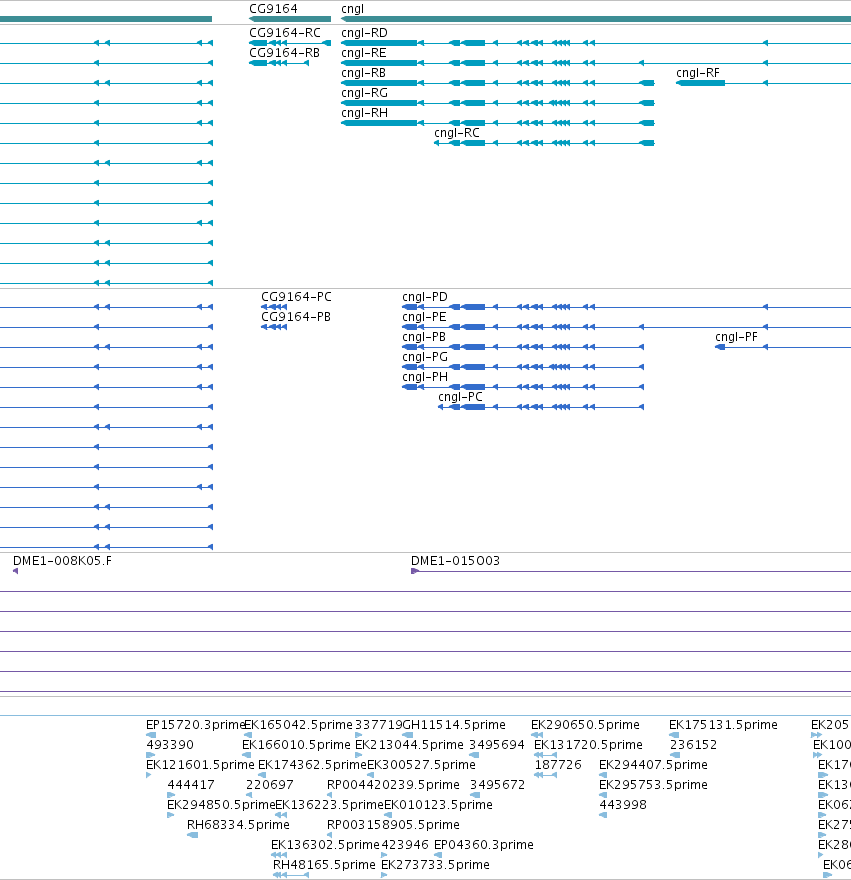Click the 493390 feature label

[x=170, y=745]
